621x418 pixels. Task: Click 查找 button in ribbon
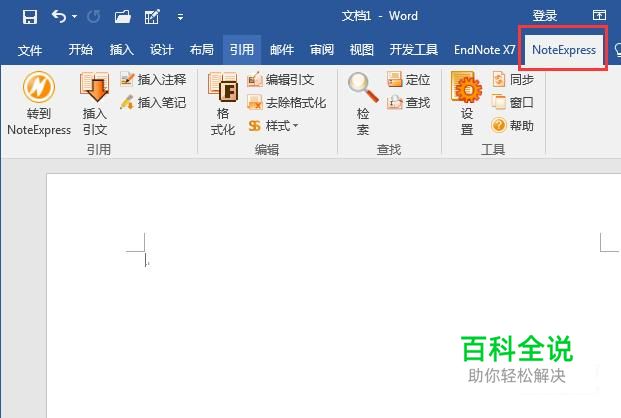pyautogui.click(x=409, y=103)
